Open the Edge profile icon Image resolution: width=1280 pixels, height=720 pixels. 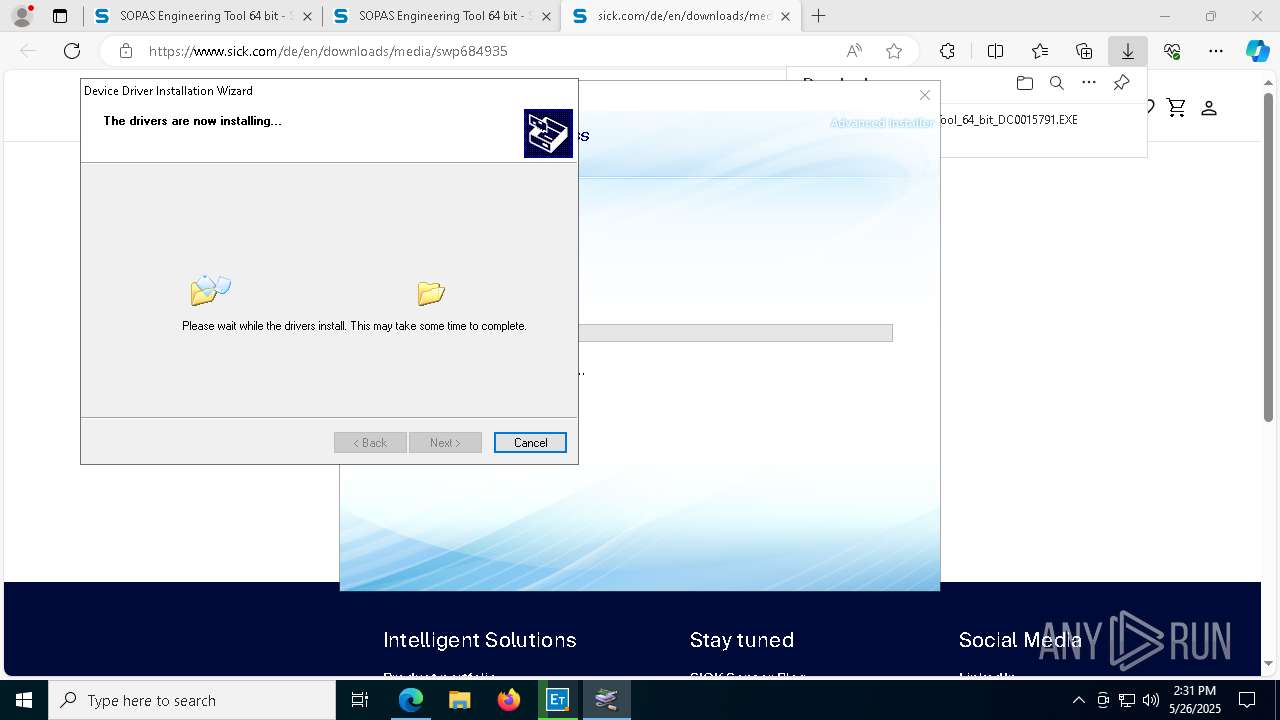pos(22,16)
